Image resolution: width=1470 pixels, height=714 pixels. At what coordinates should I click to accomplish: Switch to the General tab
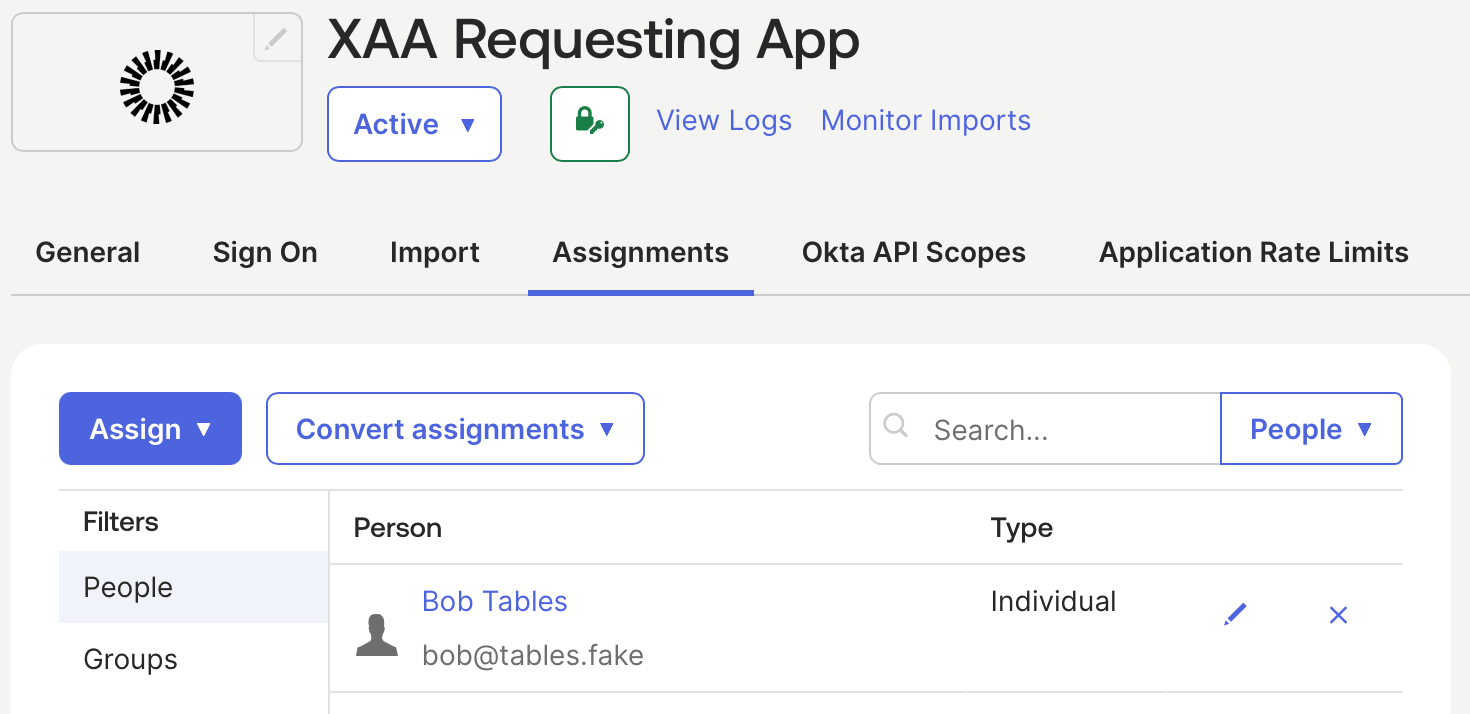point(88,252)
